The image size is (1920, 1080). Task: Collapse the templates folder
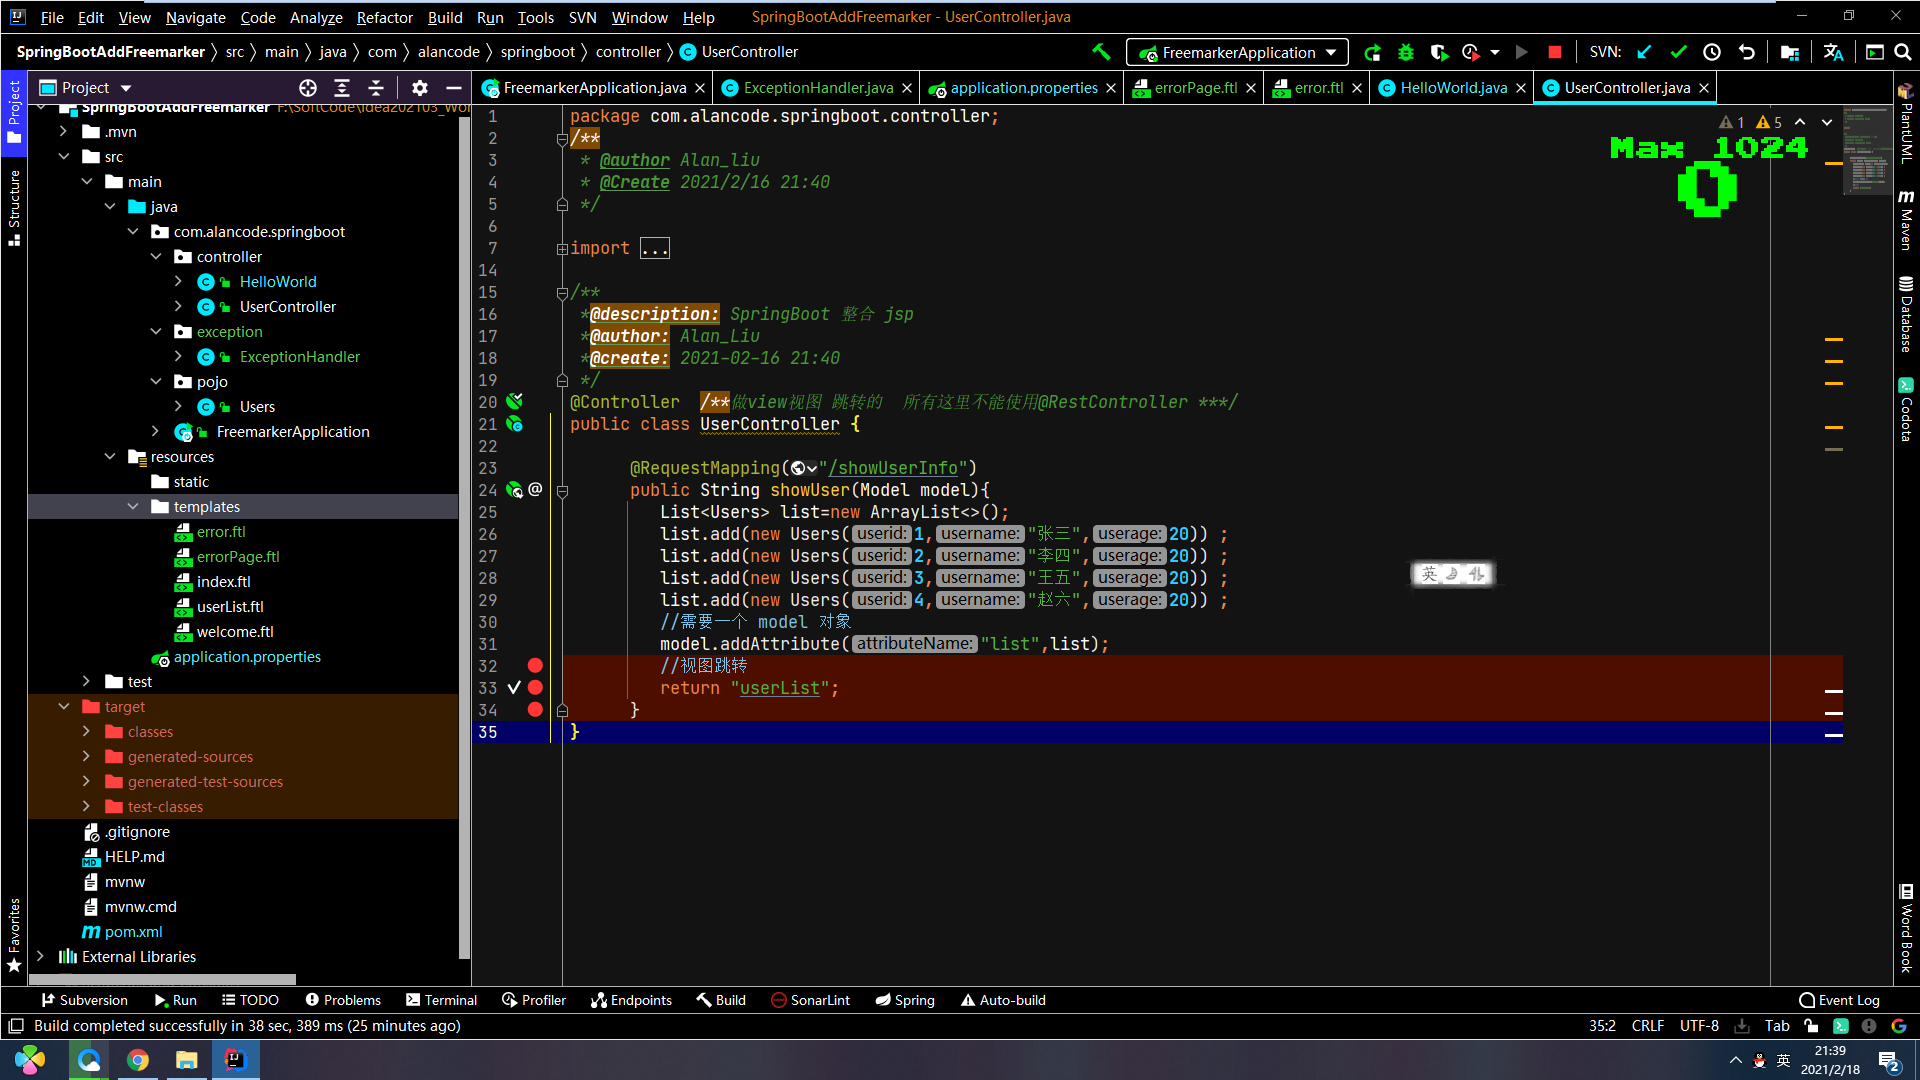(x=133, y=507)
